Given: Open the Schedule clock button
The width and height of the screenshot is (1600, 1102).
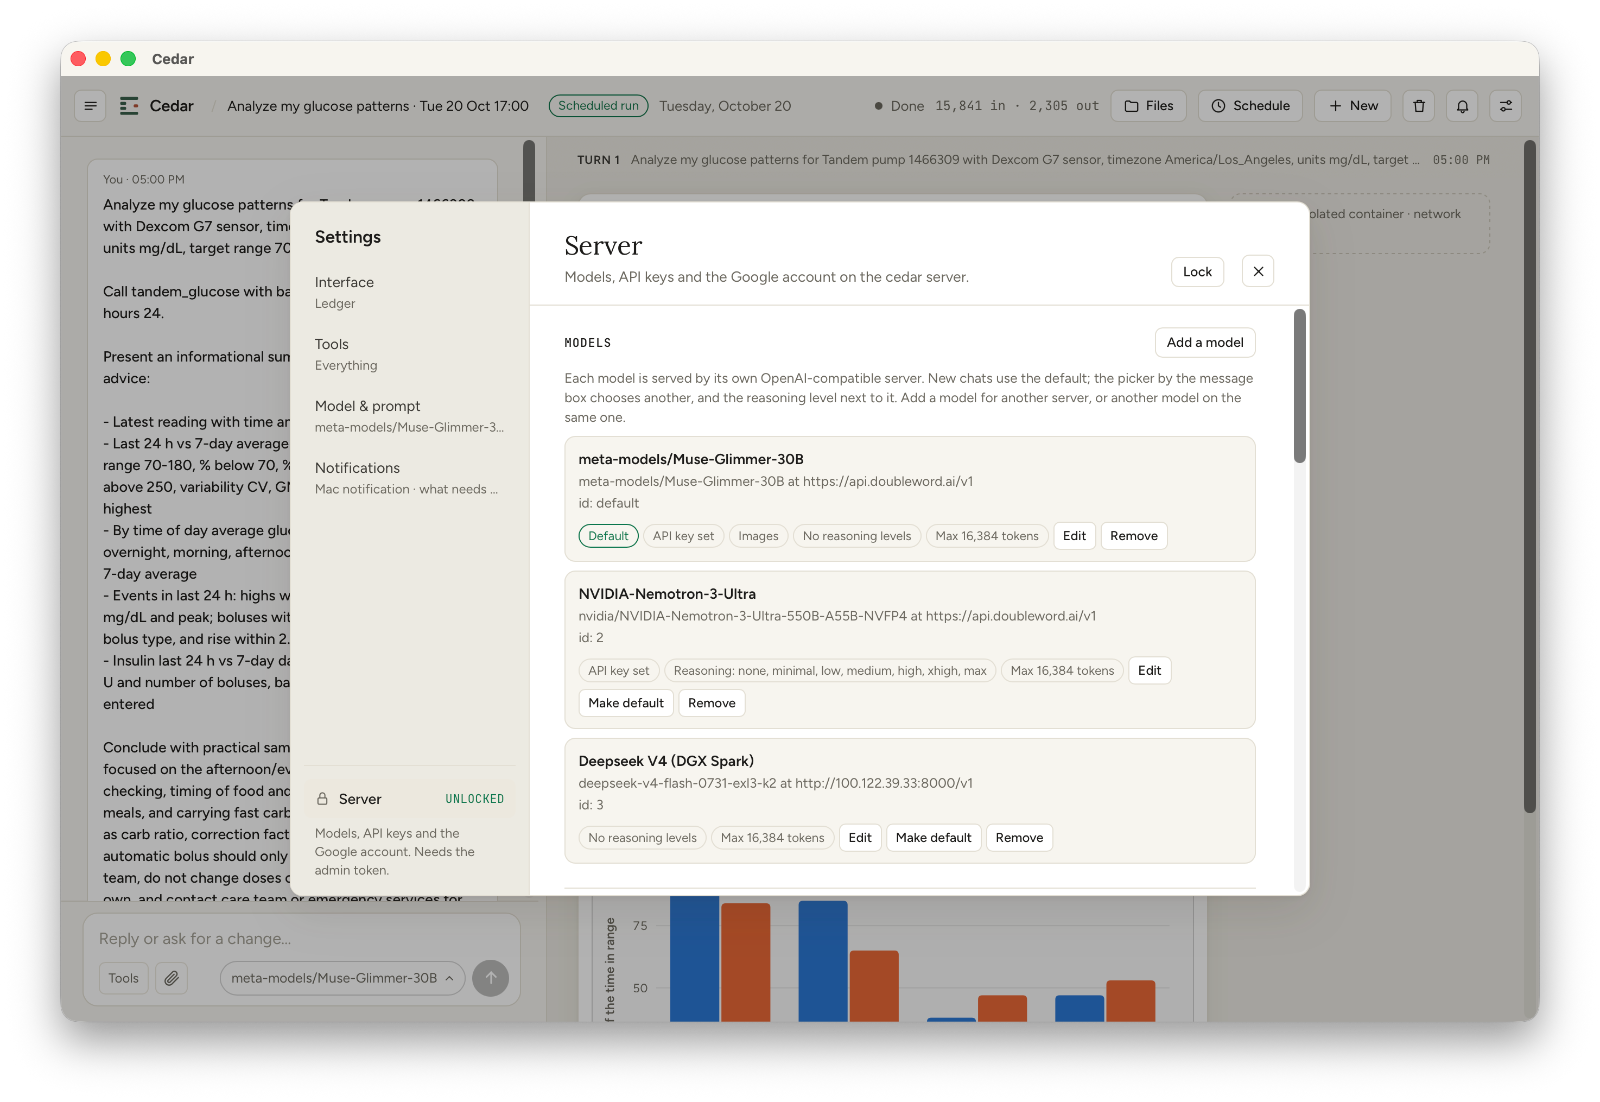Looking at the screenshot, I should pyautogui.click(x=1250, y=106).
